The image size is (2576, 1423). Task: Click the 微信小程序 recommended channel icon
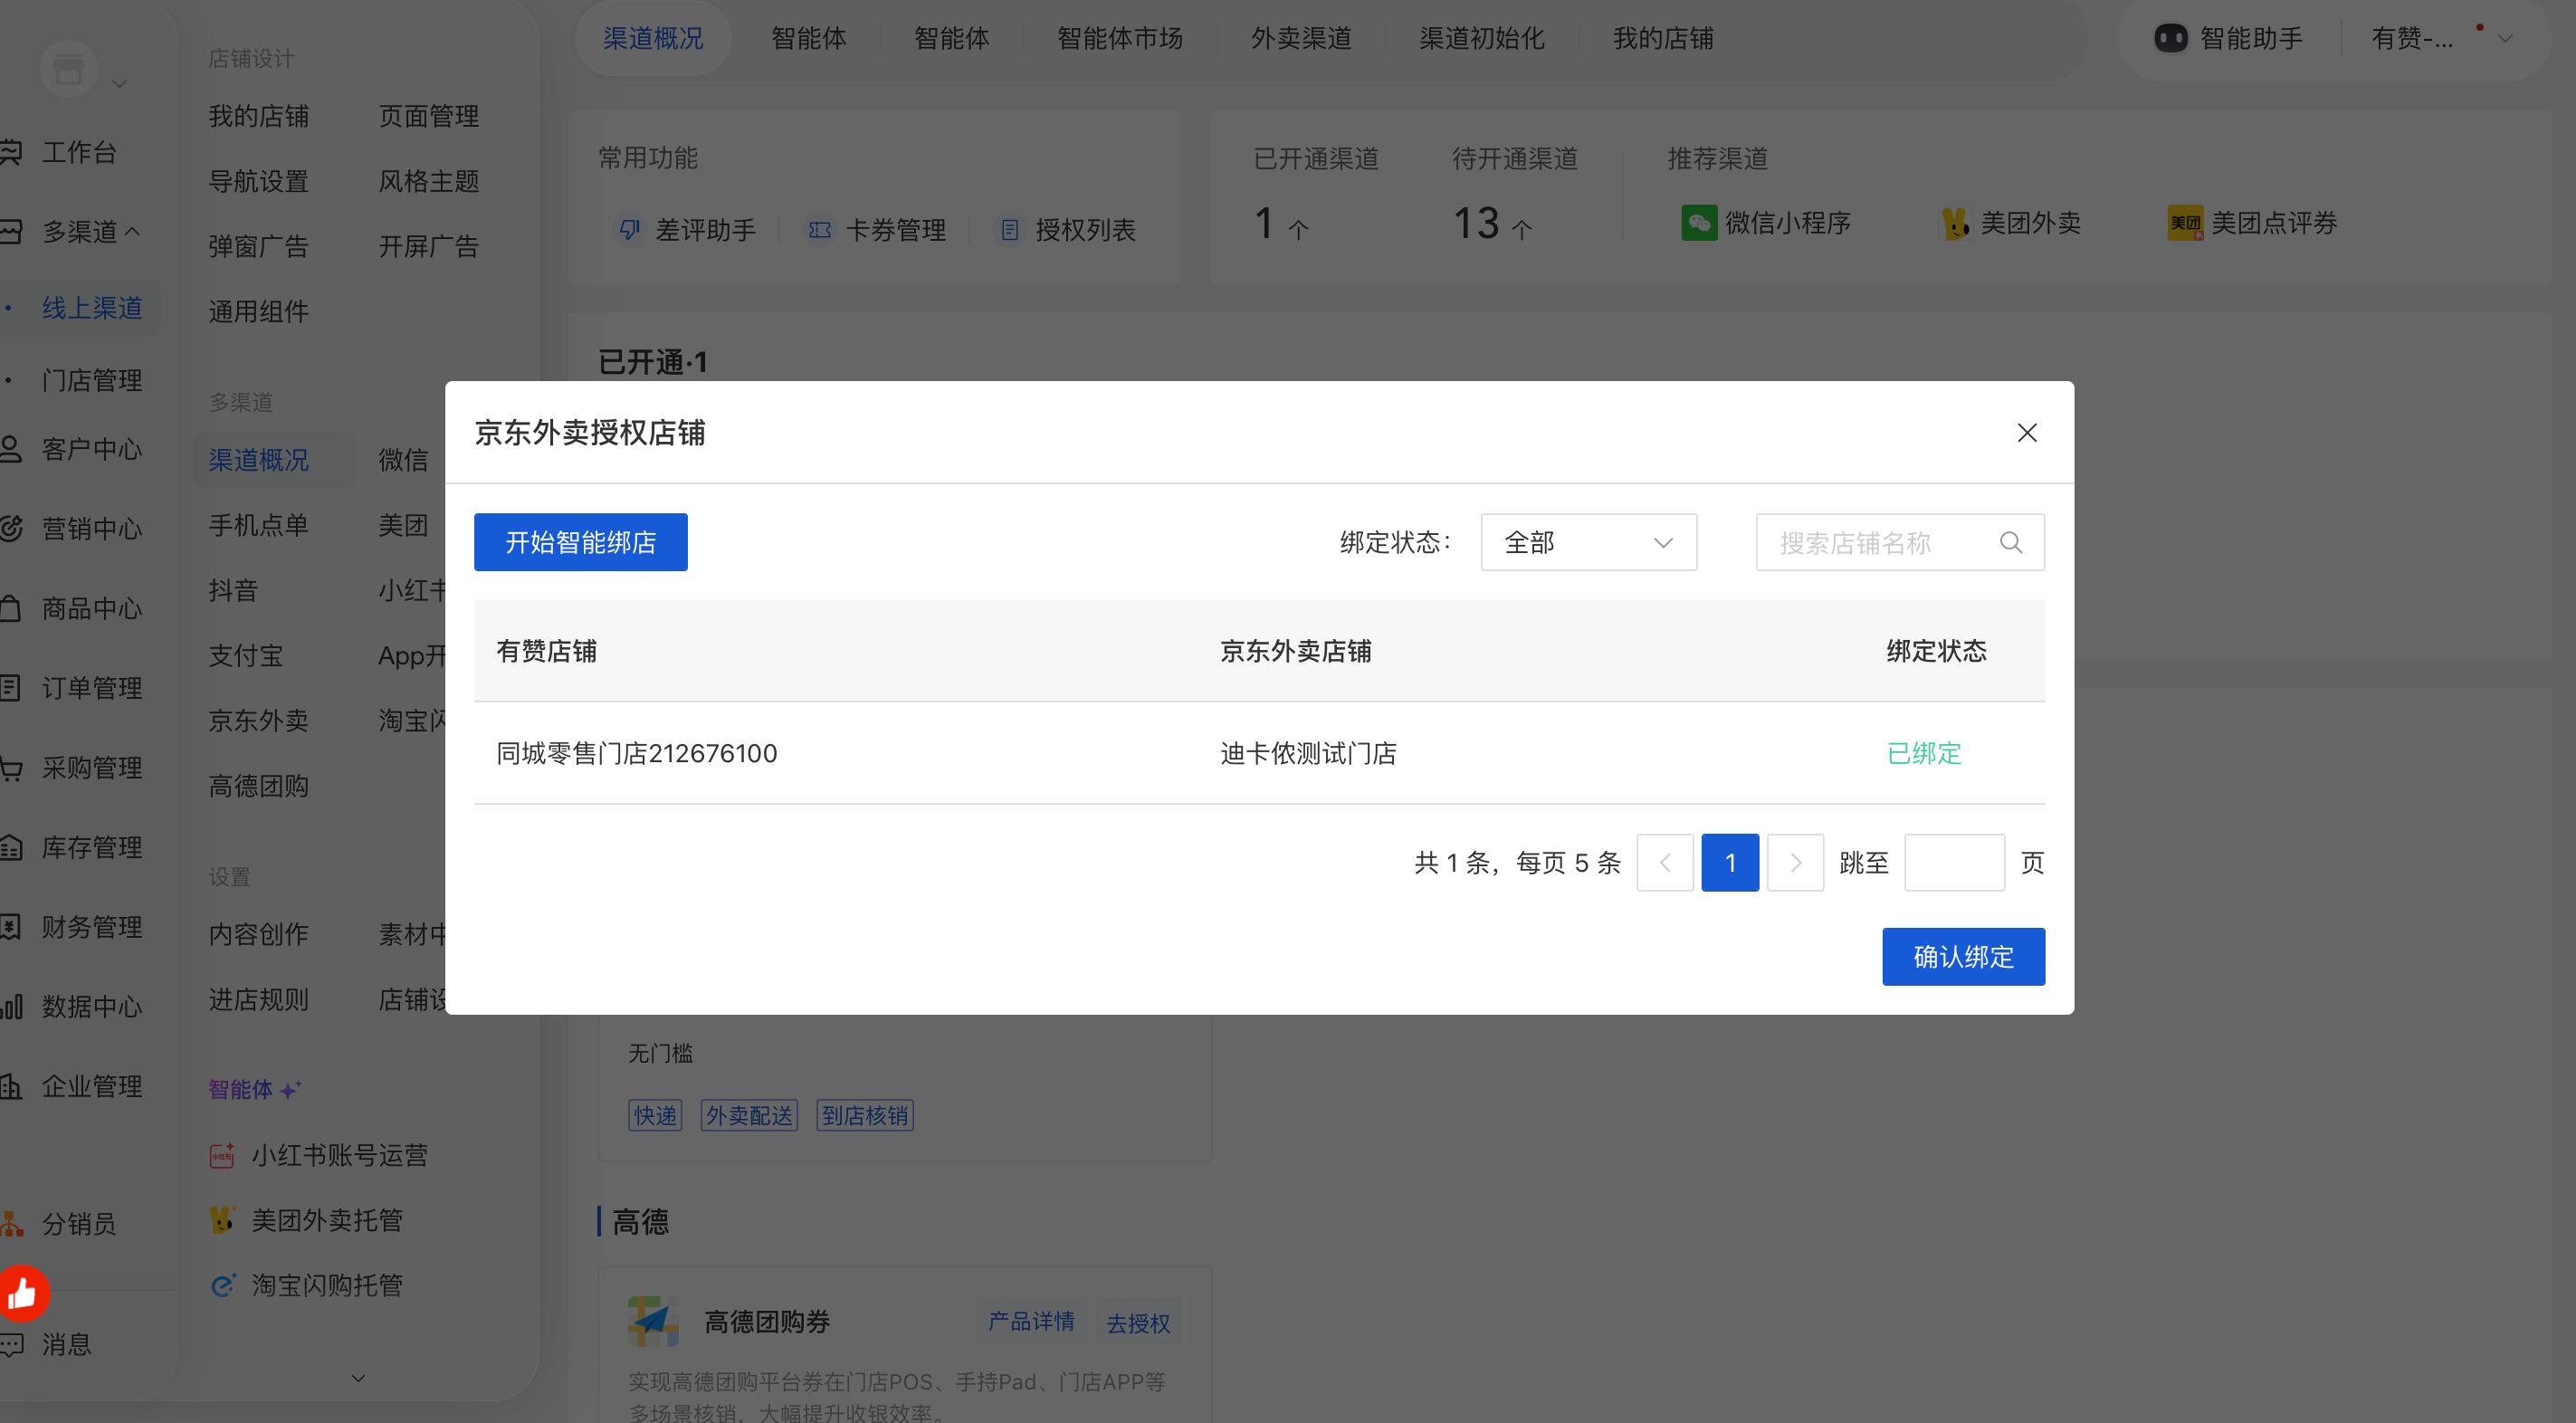pos(1699,223)
